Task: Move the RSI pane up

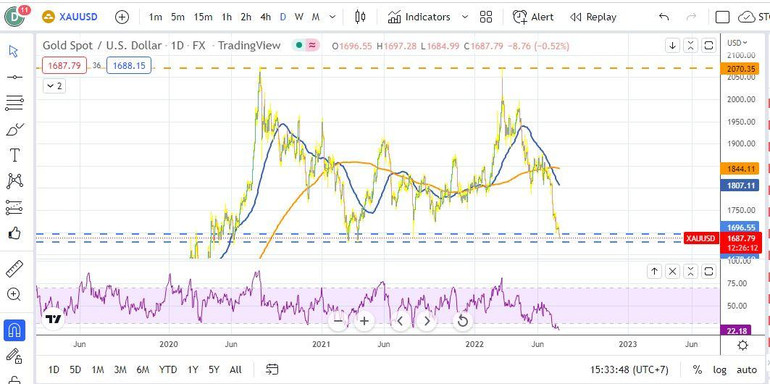Action: pos(654,271)
